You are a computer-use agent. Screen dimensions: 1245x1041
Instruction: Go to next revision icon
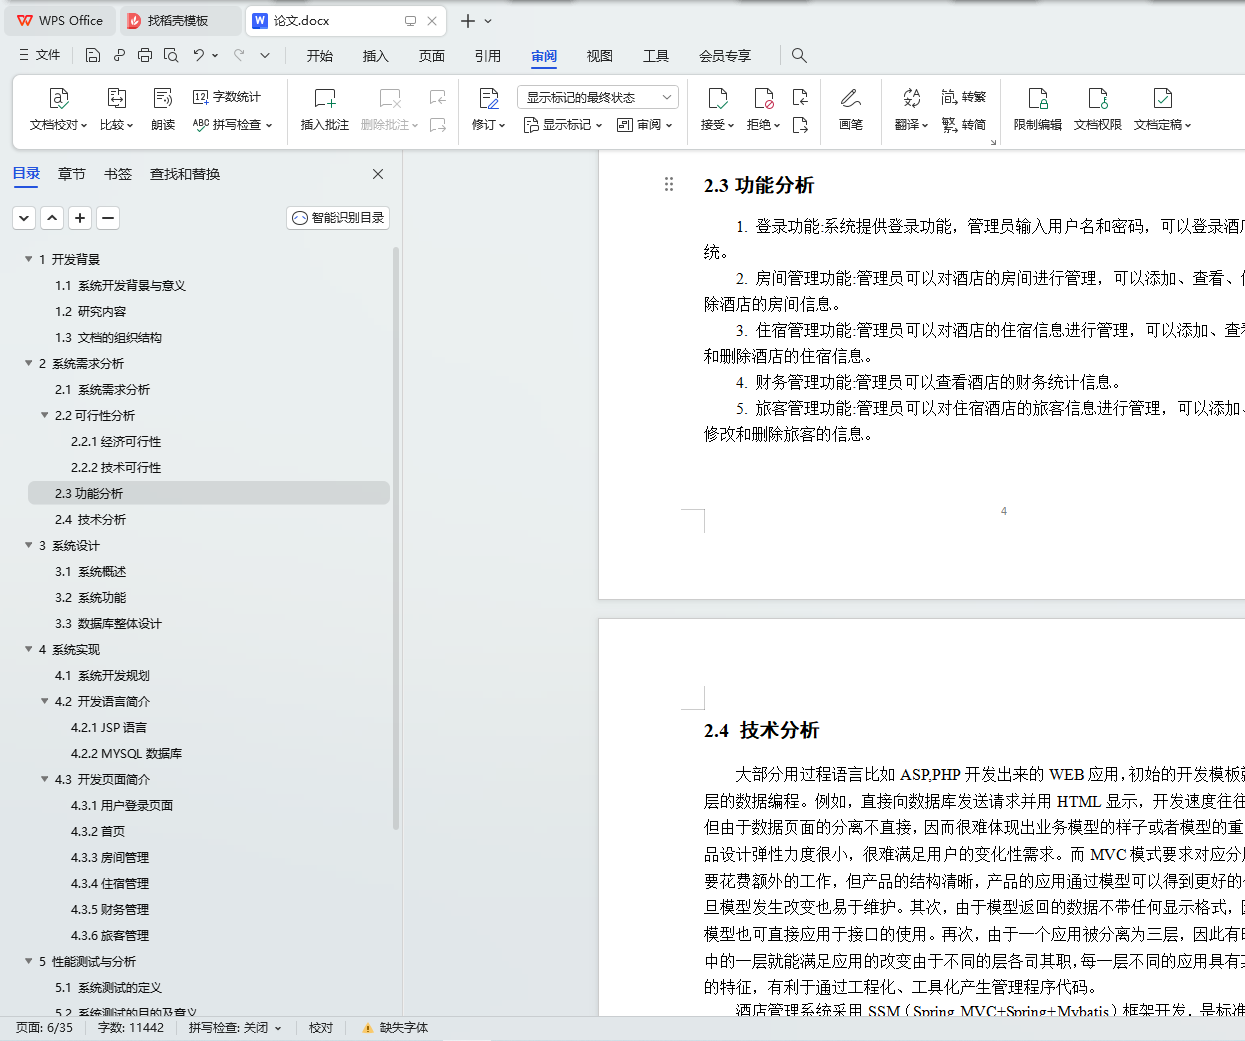pos(800,125)
